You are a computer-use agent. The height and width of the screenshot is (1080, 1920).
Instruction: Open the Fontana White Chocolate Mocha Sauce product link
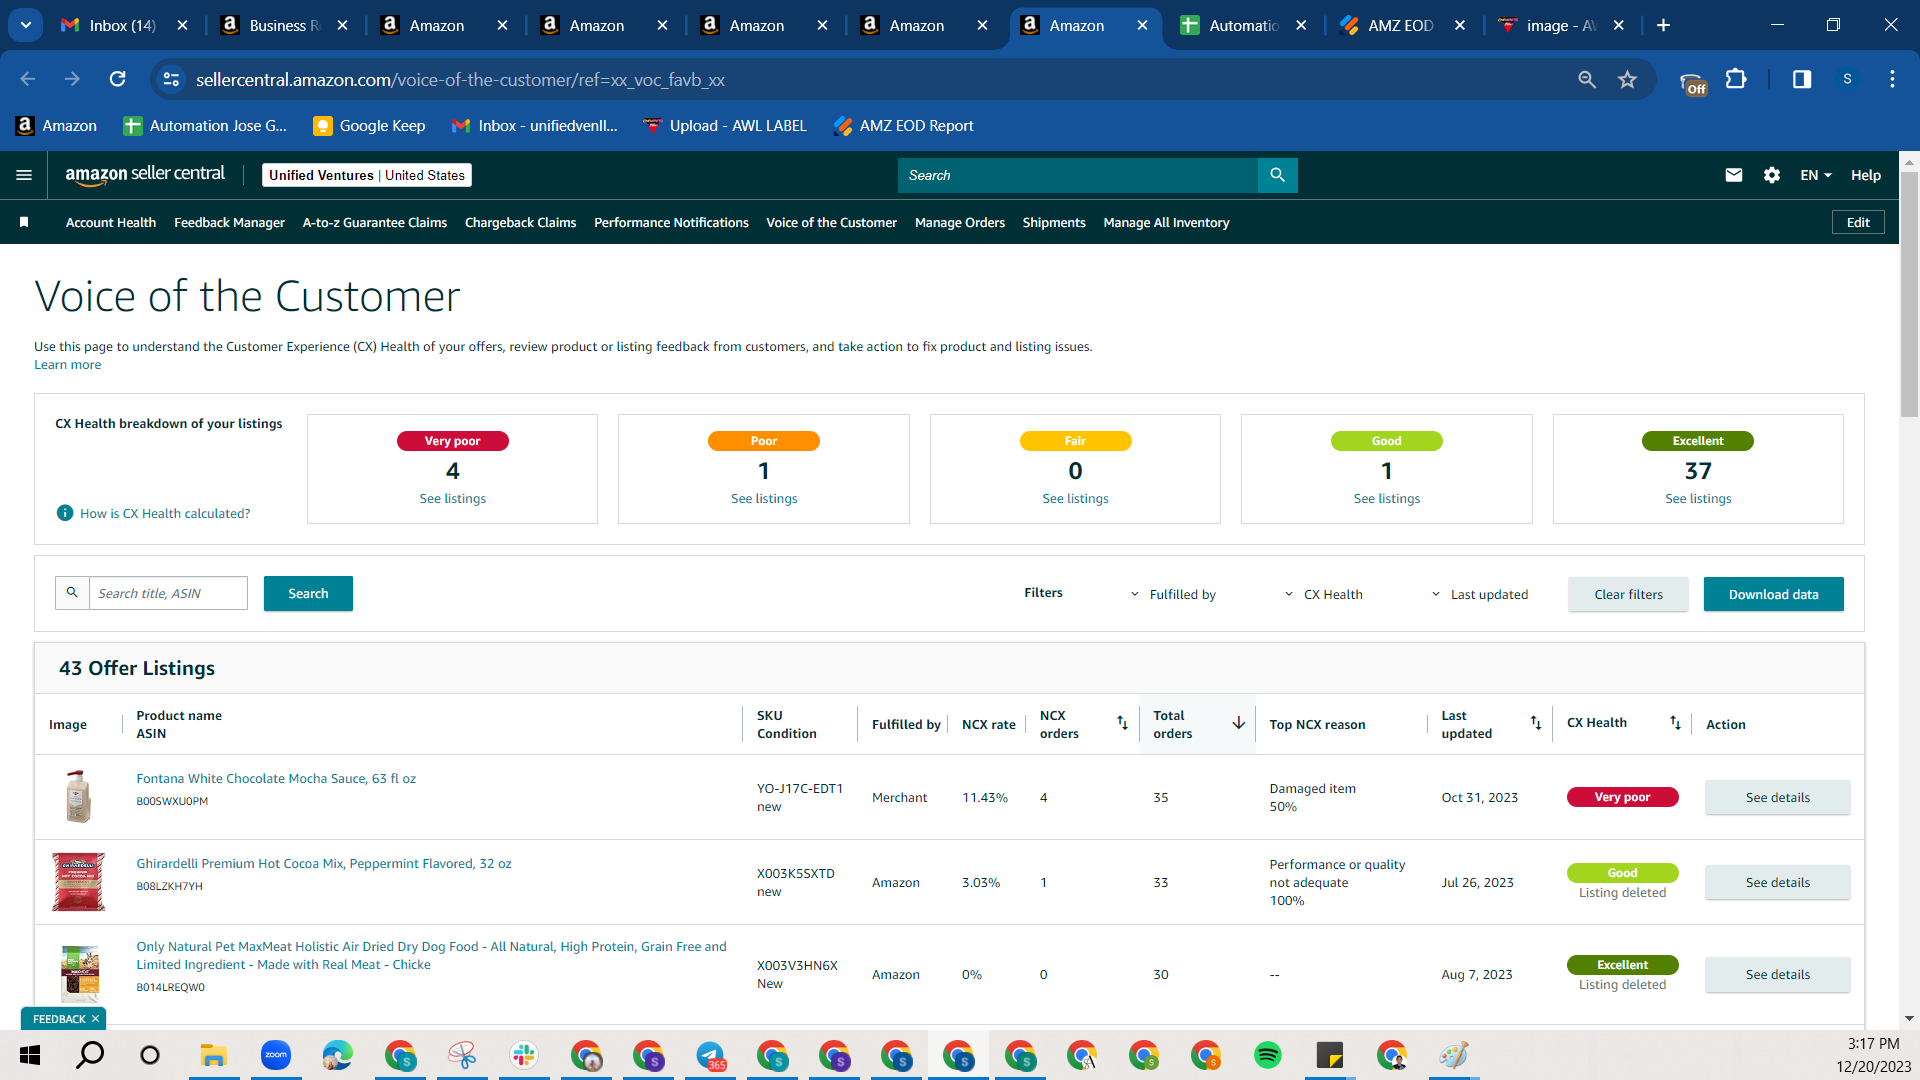pos(276,779)
